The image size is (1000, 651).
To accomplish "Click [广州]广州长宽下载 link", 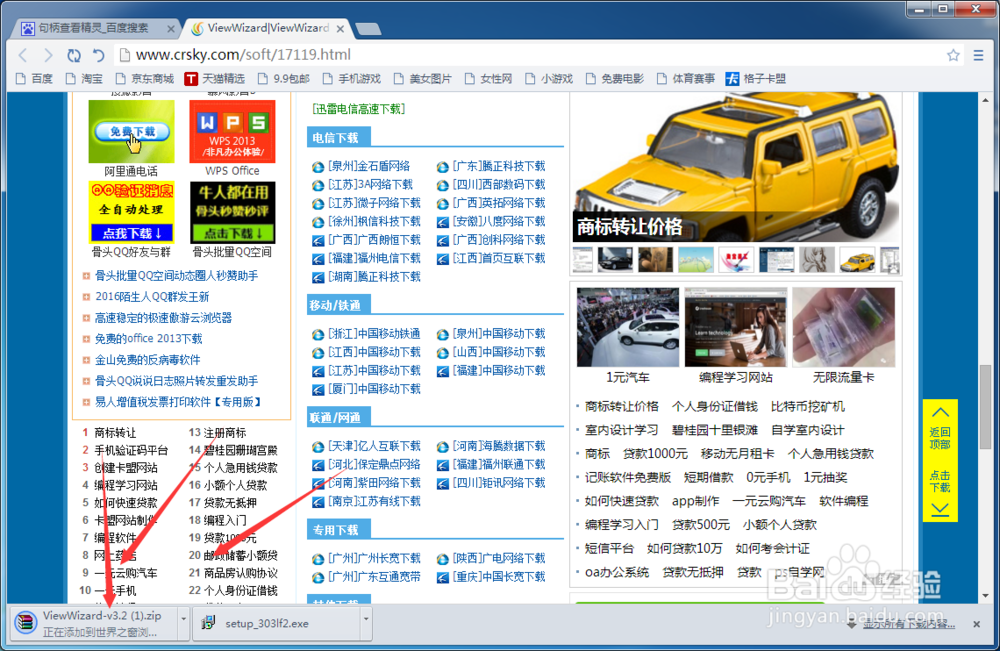I will pos(374,559).
